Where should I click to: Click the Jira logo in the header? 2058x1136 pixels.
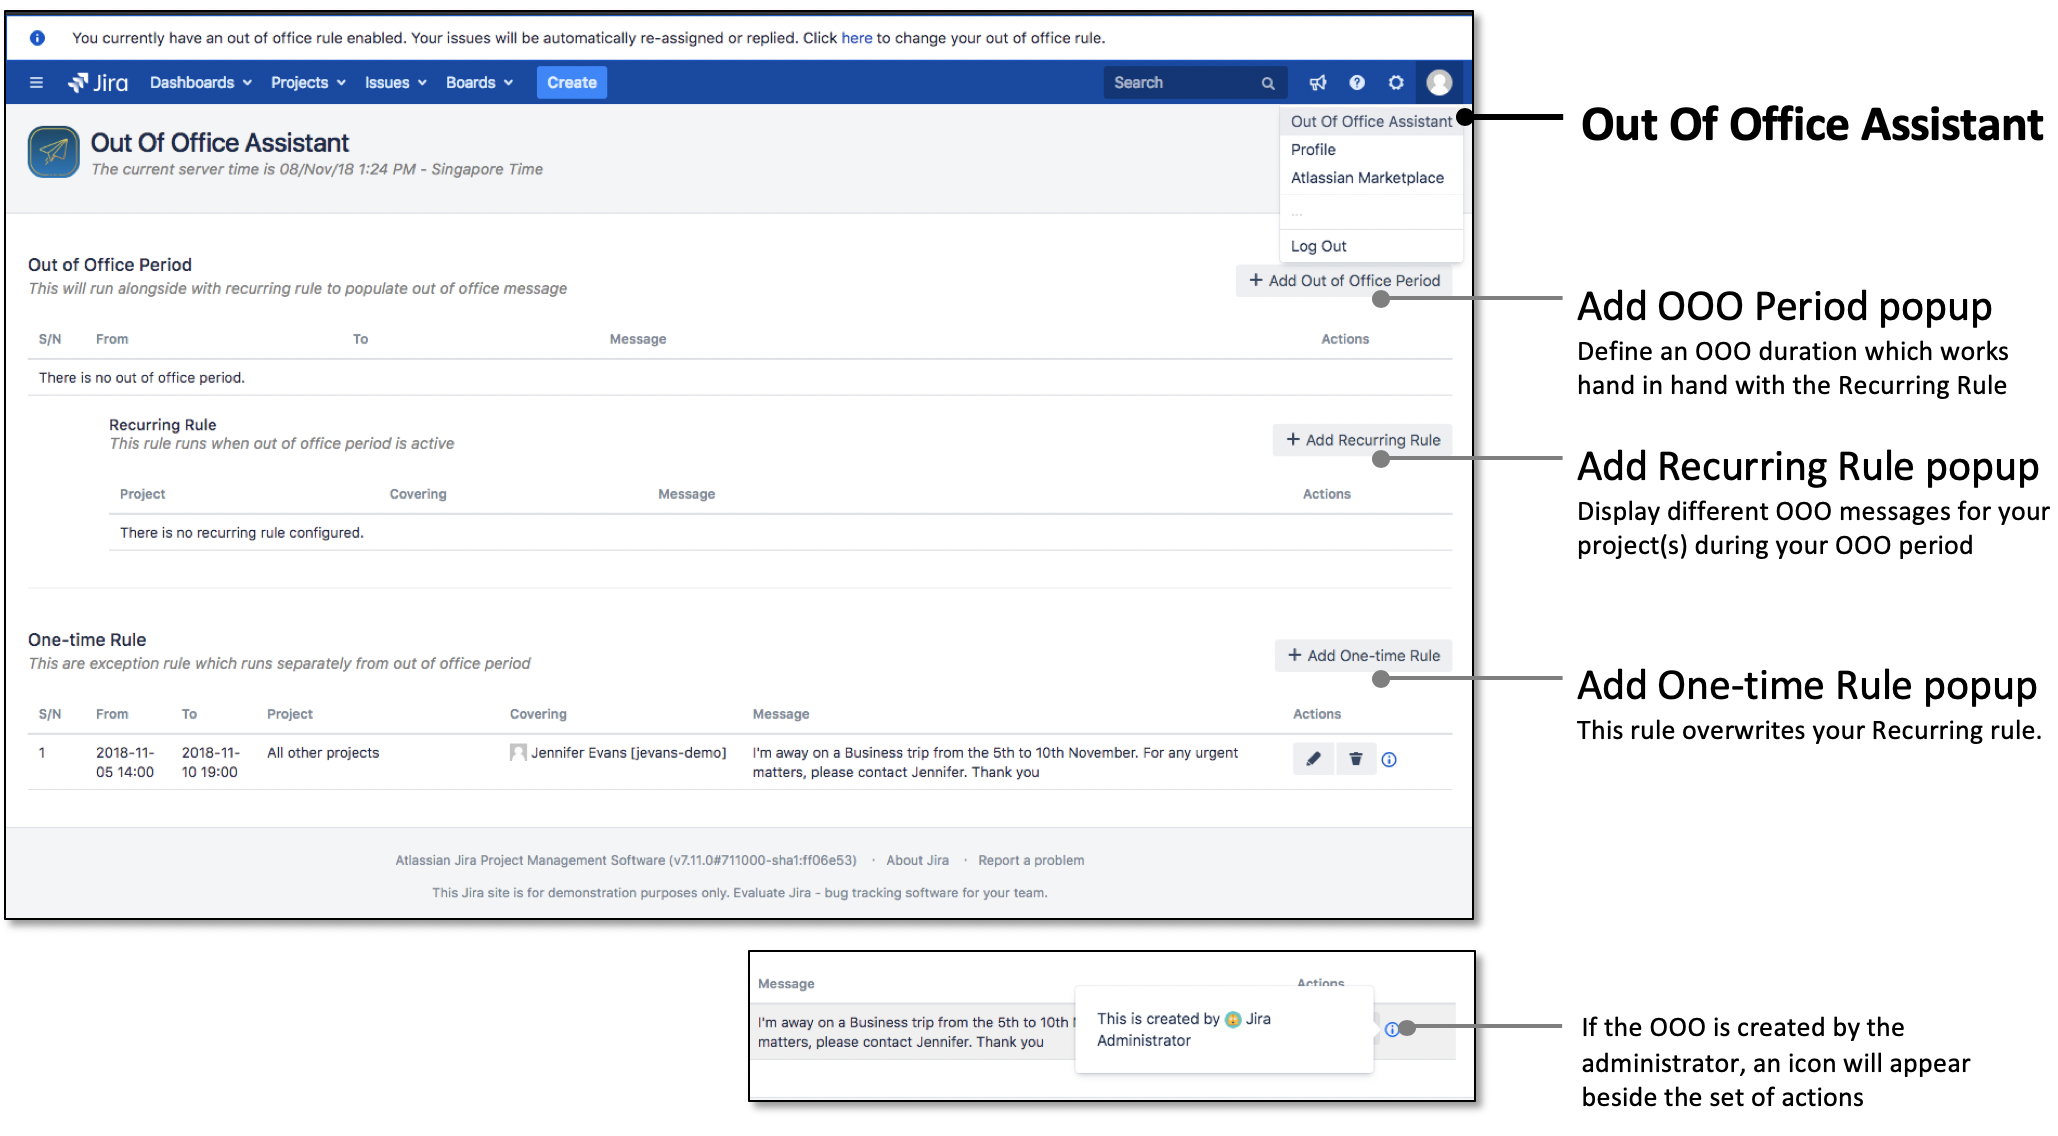click(x=98, y=83)
